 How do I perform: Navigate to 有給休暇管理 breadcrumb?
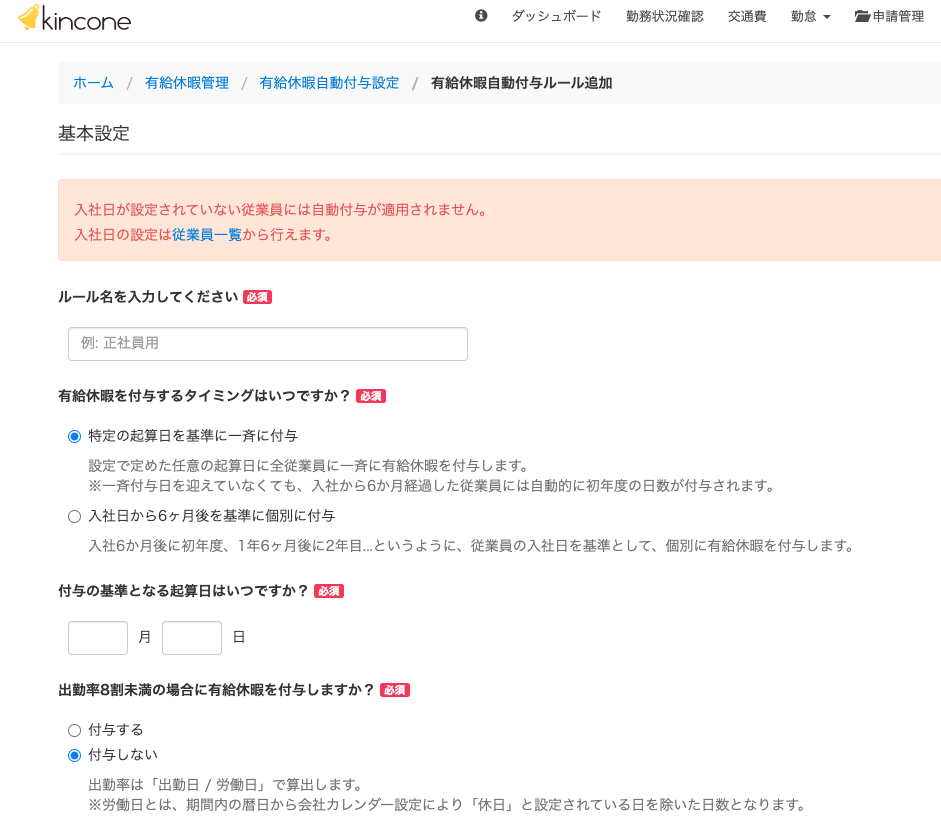pos(187,83)
